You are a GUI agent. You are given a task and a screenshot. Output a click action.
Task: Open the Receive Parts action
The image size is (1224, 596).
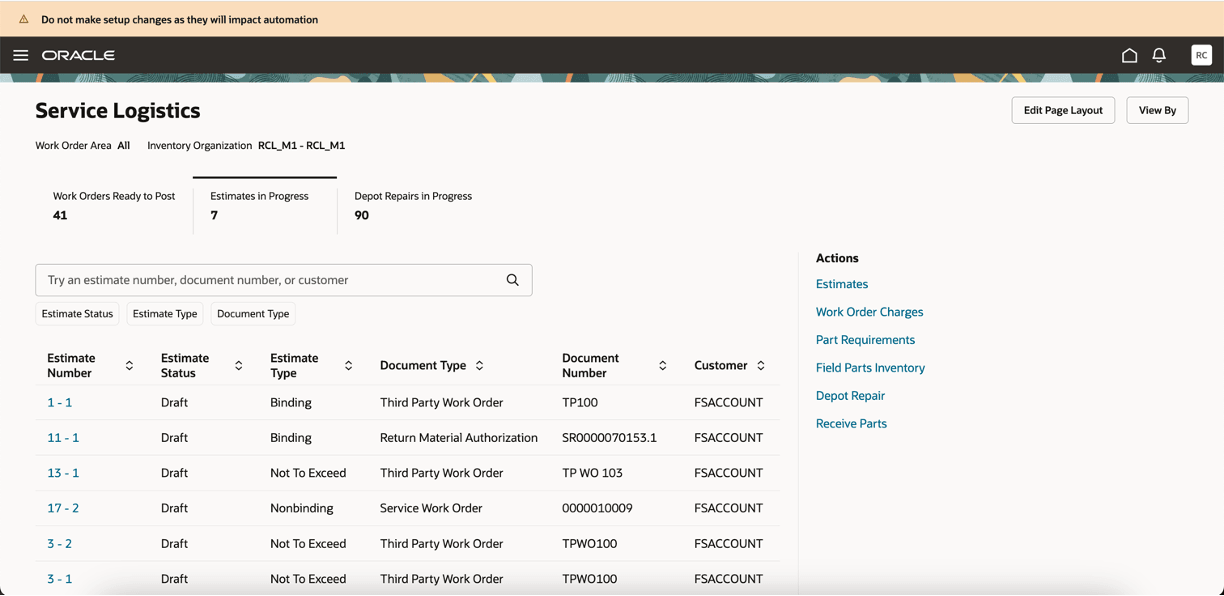851,423
